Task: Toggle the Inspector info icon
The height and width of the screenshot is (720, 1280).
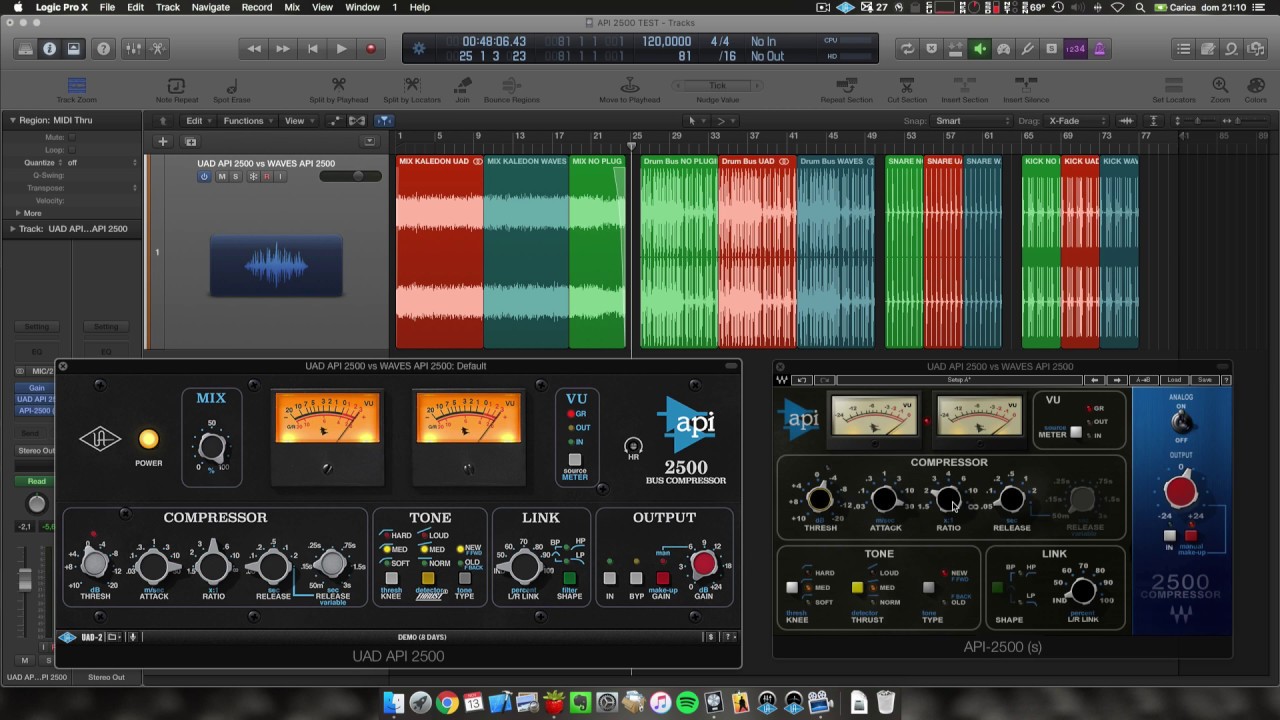Action: [49, 48]
